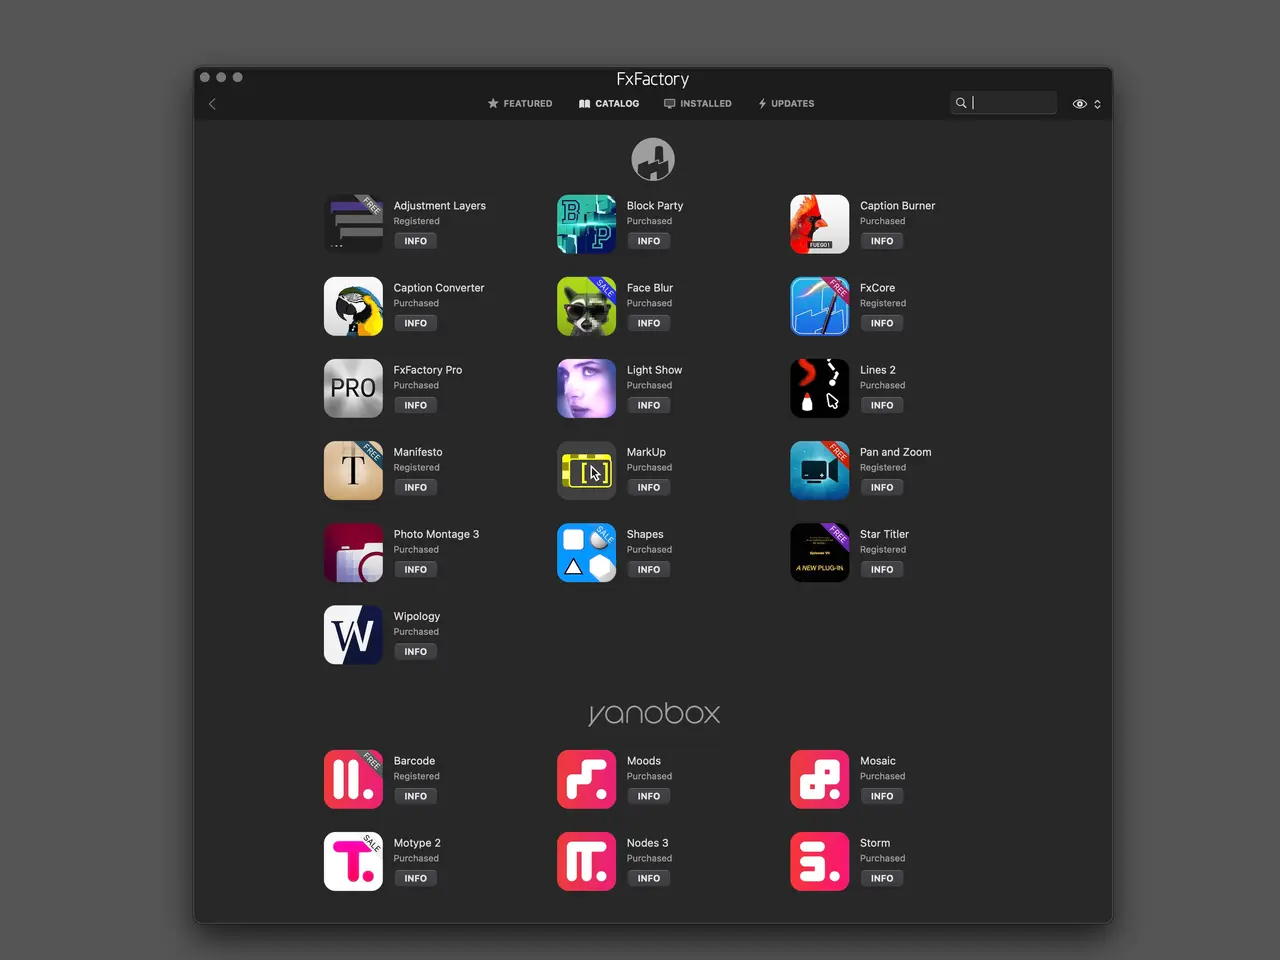The image size is (1280, 960).
Task: Switch to the Installed tab
Action: [698, 104]
